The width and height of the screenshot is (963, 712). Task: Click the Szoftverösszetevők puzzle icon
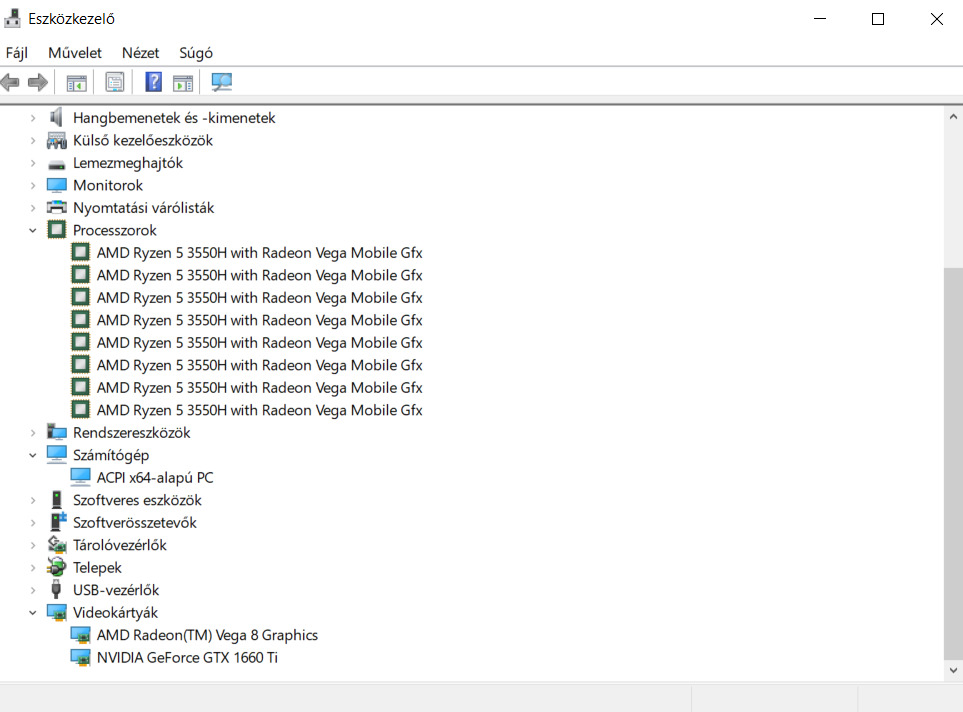click(x=58, y=522)
